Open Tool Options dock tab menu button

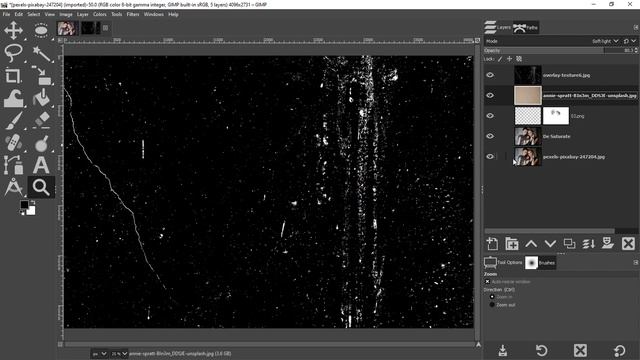pyautogui.click(x=636, y=262)
